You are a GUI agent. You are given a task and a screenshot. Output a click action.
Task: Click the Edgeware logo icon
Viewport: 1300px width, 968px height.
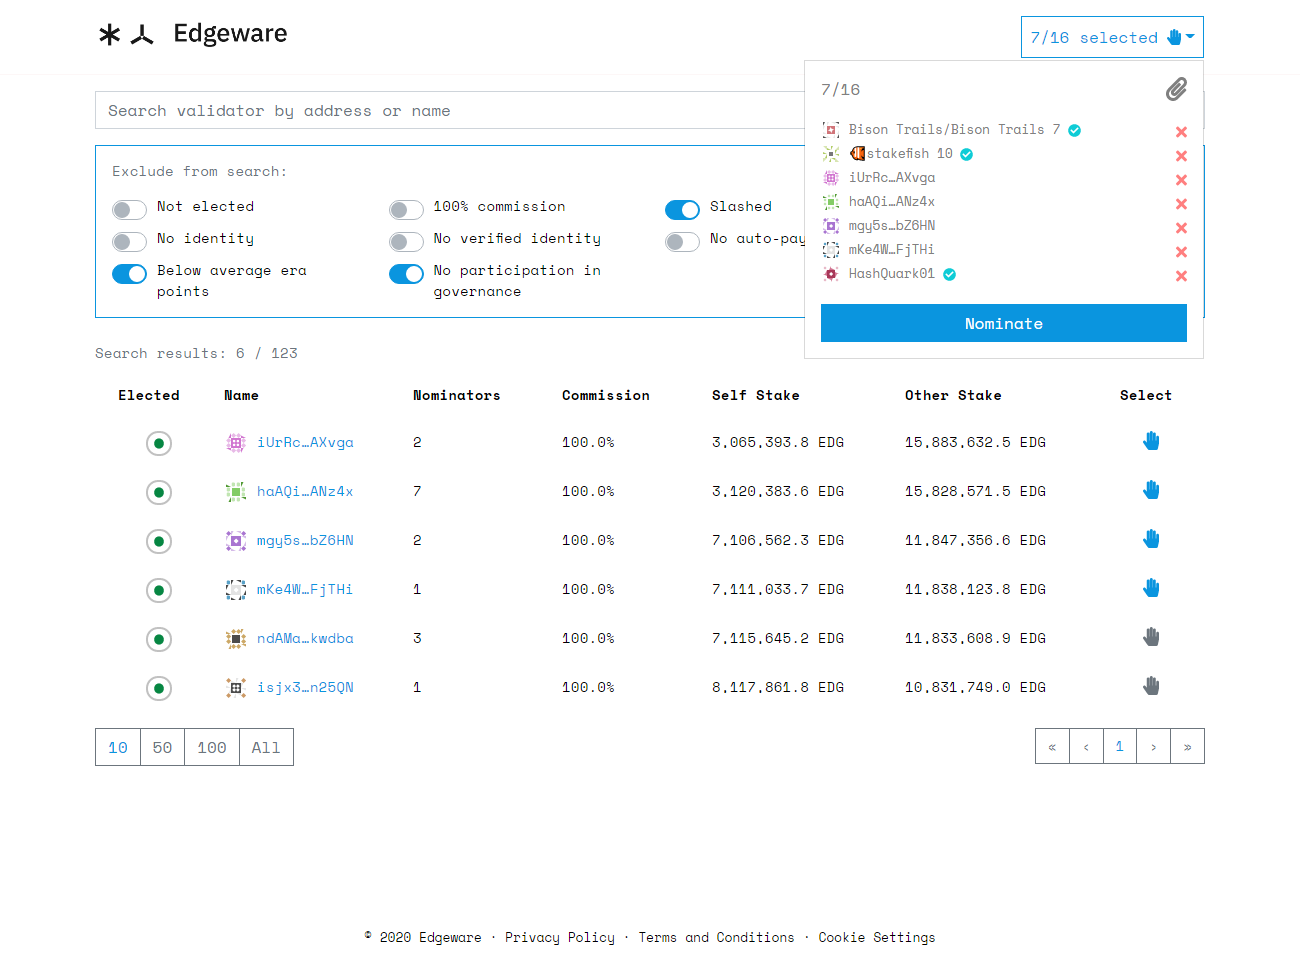point(126,35)
